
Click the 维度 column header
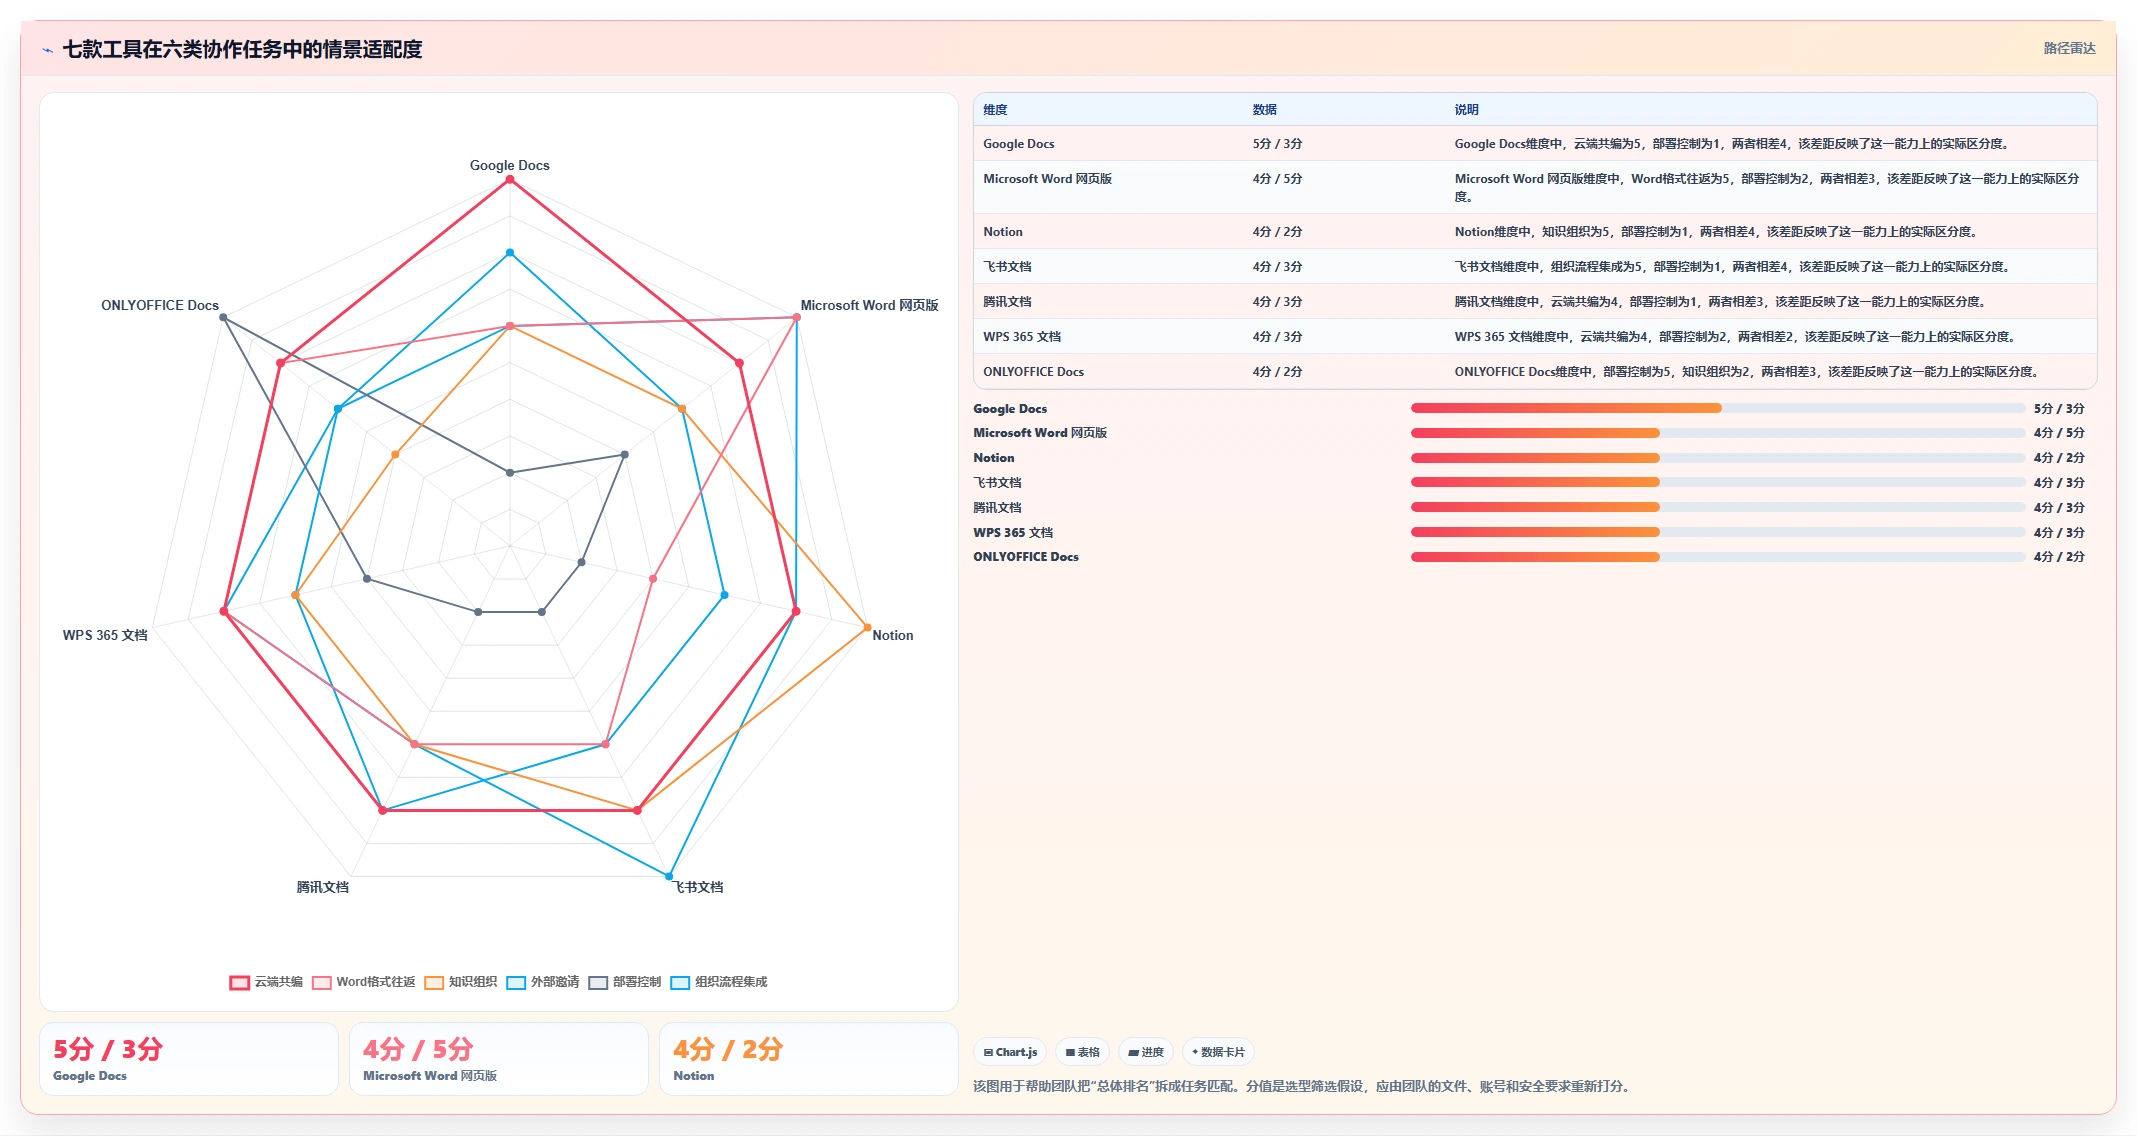click(995, 110)
